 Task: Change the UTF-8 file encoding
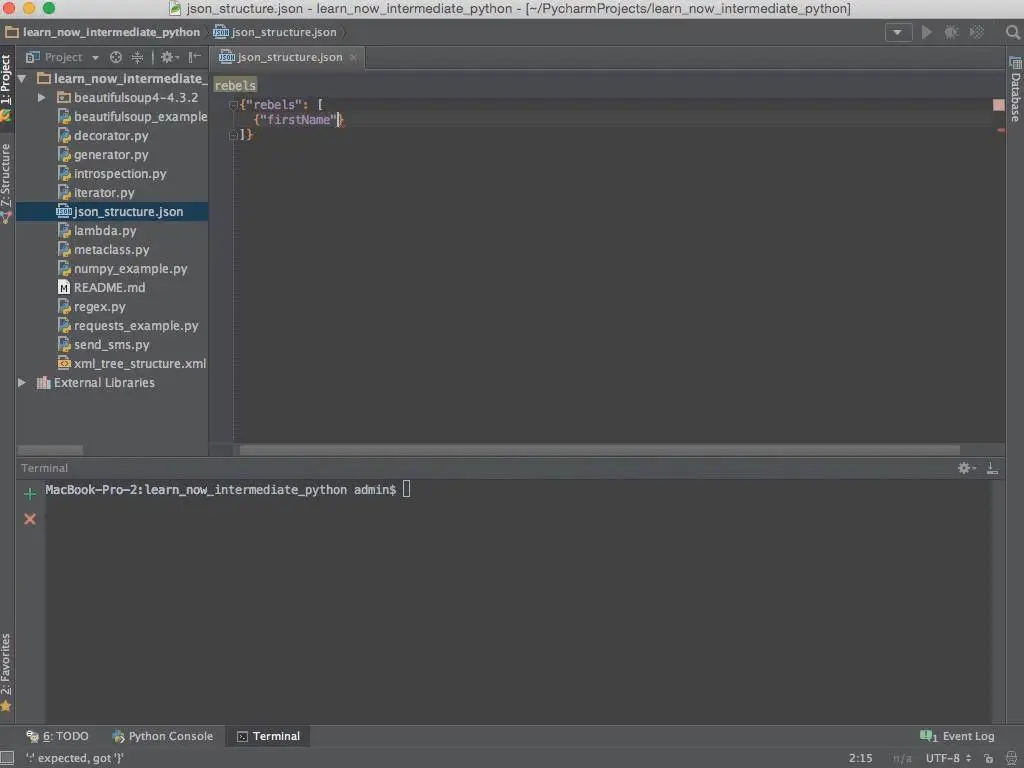pyautogui.click(x=948, y=758)
